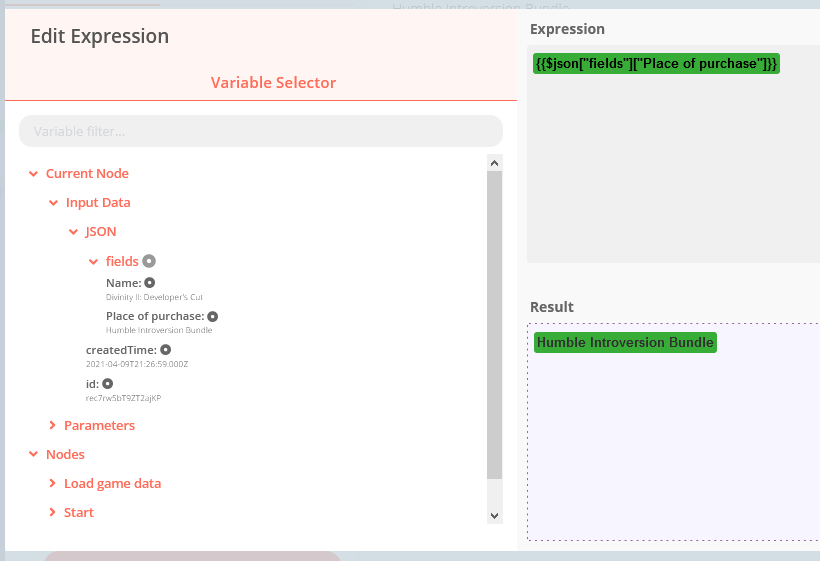Screen dimensions: 820x561
Task: Select the Variable Selector heading
Action: [273, 83]
